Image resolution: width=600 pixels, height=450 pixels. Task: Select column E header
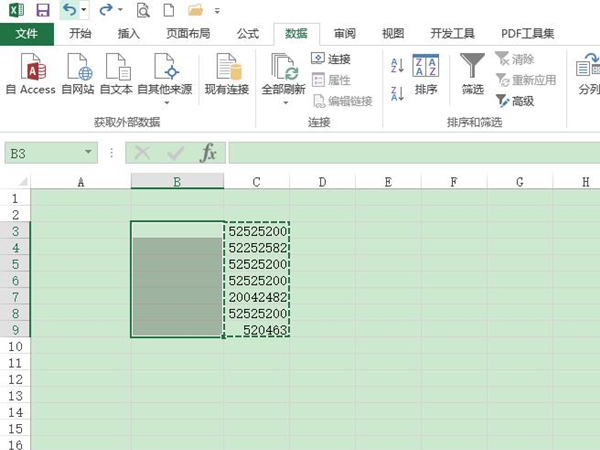coord(386,182)
